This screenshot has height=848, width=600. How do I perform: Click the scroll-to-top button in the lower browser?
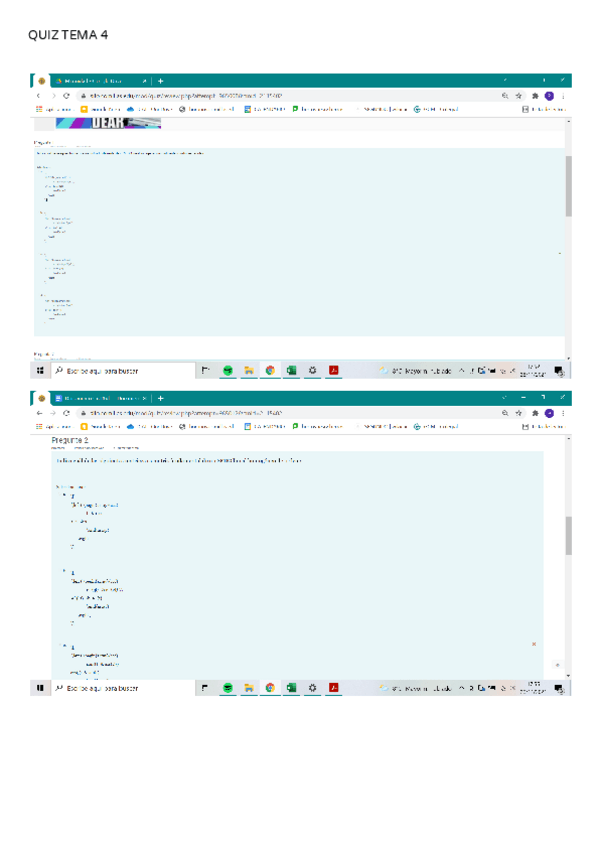pyautogui.click(x=557, y=665)
